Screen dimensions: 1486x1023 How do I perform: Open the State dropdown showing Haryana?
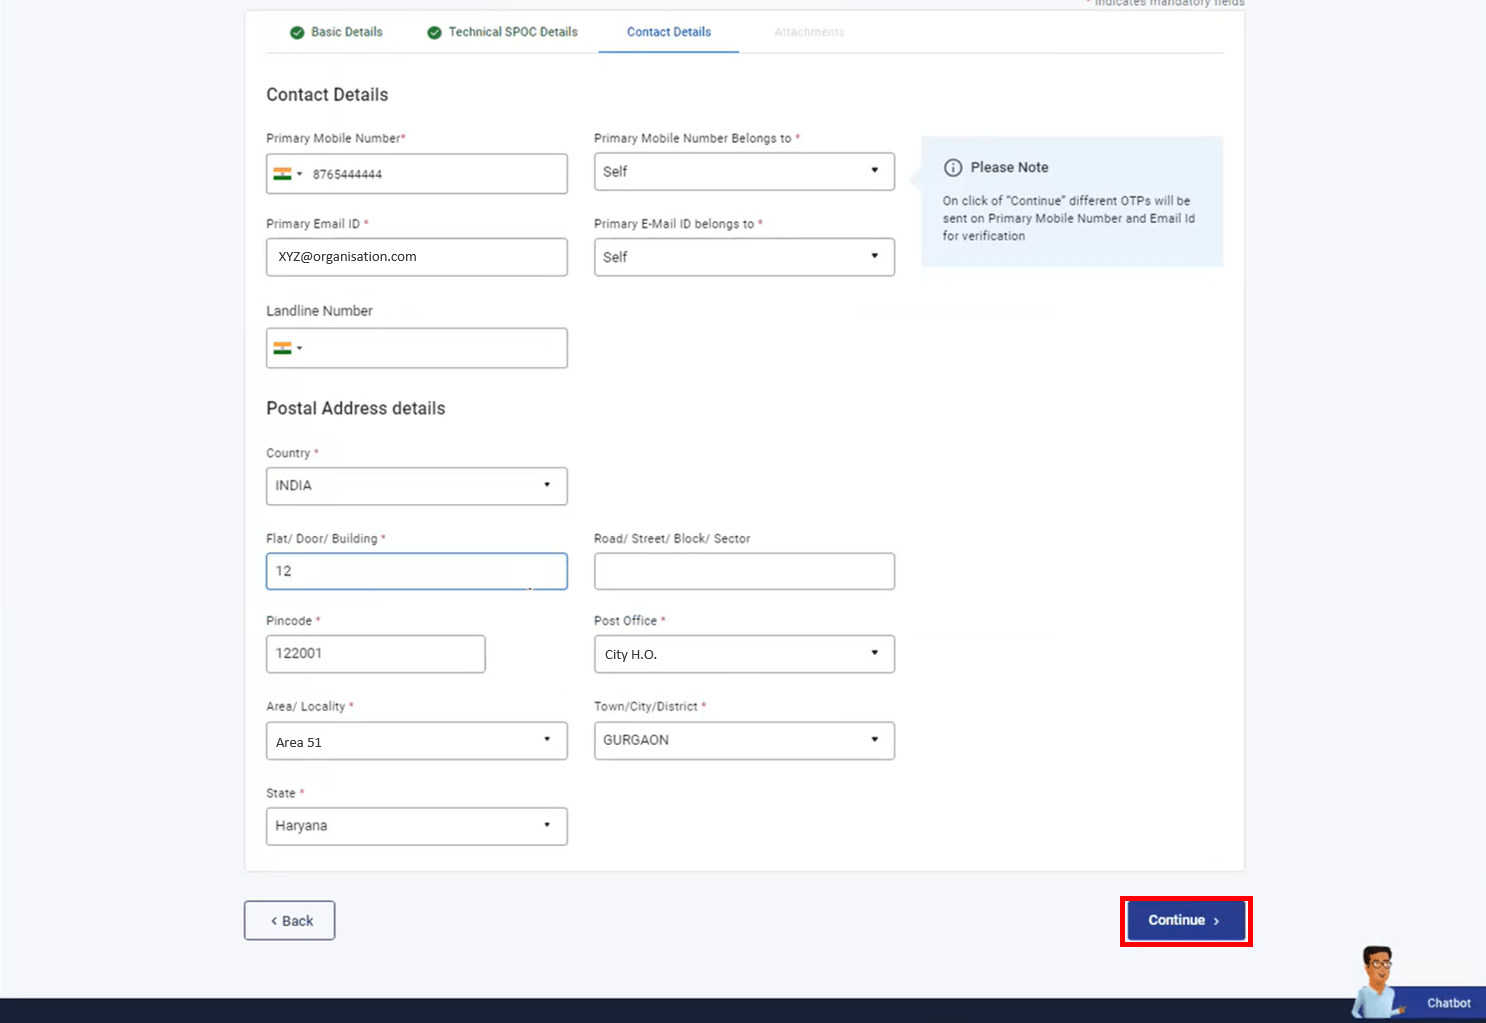(x=417, y=826)
